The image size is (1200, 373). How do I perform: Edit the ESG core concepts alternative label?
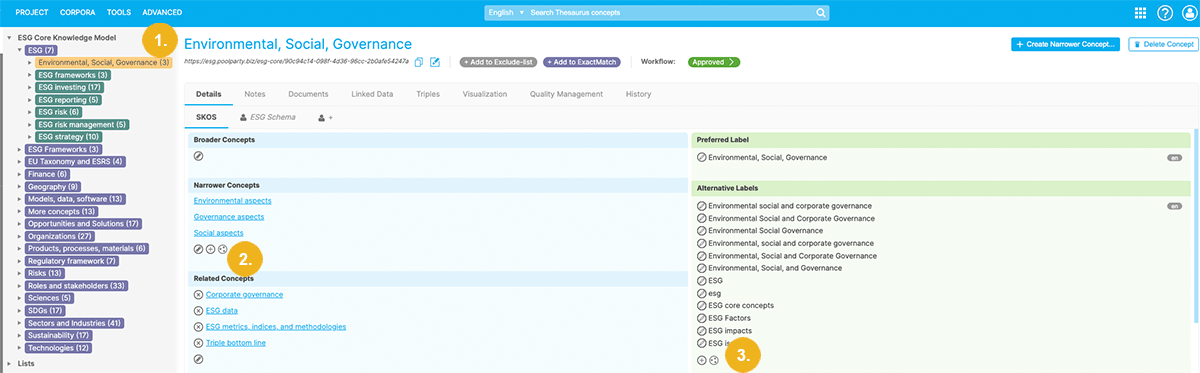click(x=701, y=305)
